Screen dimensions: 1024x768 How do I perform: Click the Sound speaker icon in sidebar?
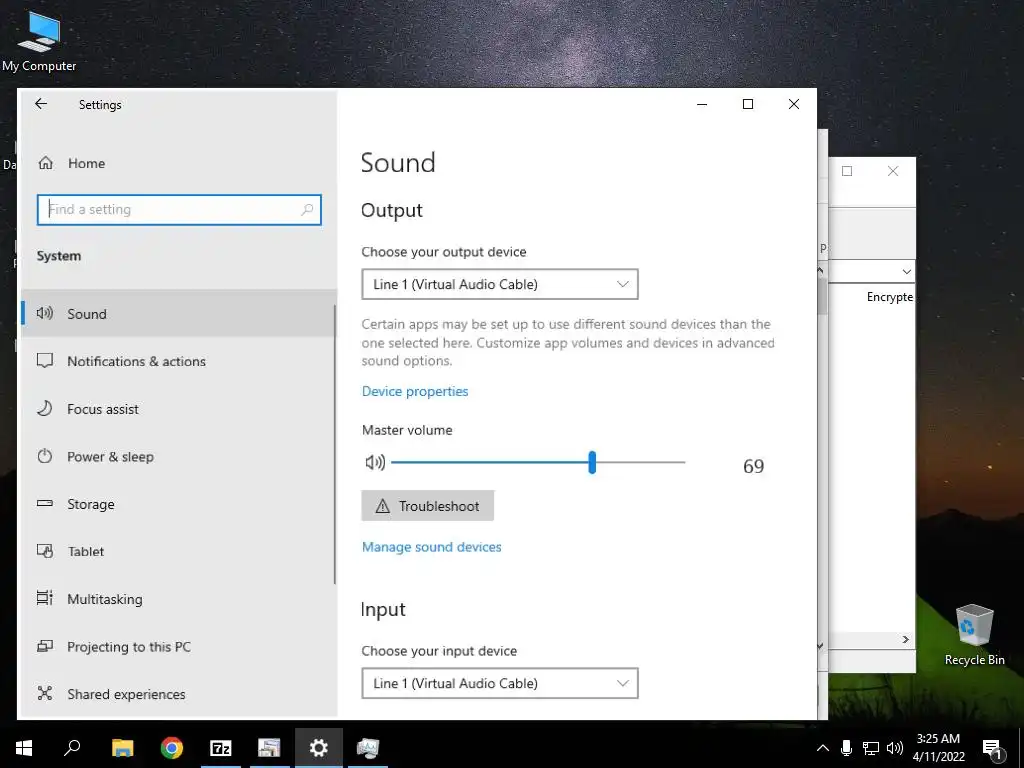pyautogui.click(x=44, y=313)
